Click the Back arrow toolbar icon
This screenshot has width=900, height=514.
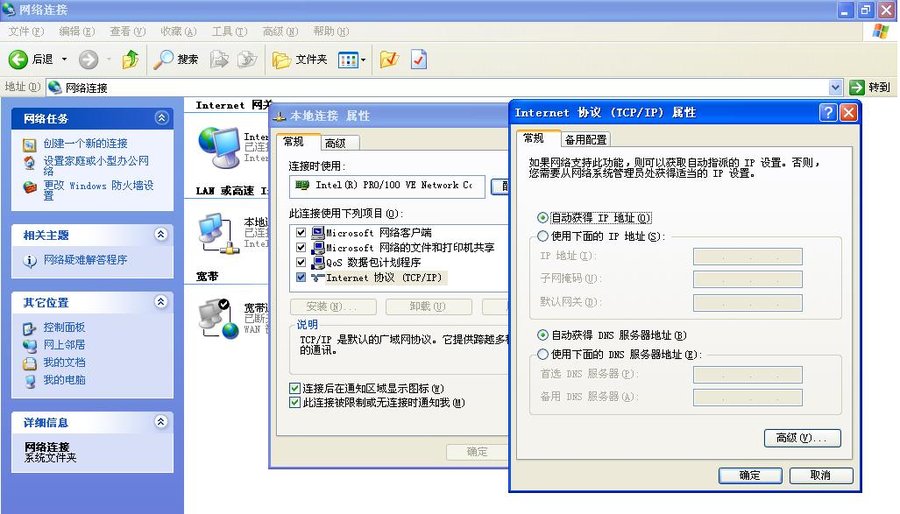point(18,60)
